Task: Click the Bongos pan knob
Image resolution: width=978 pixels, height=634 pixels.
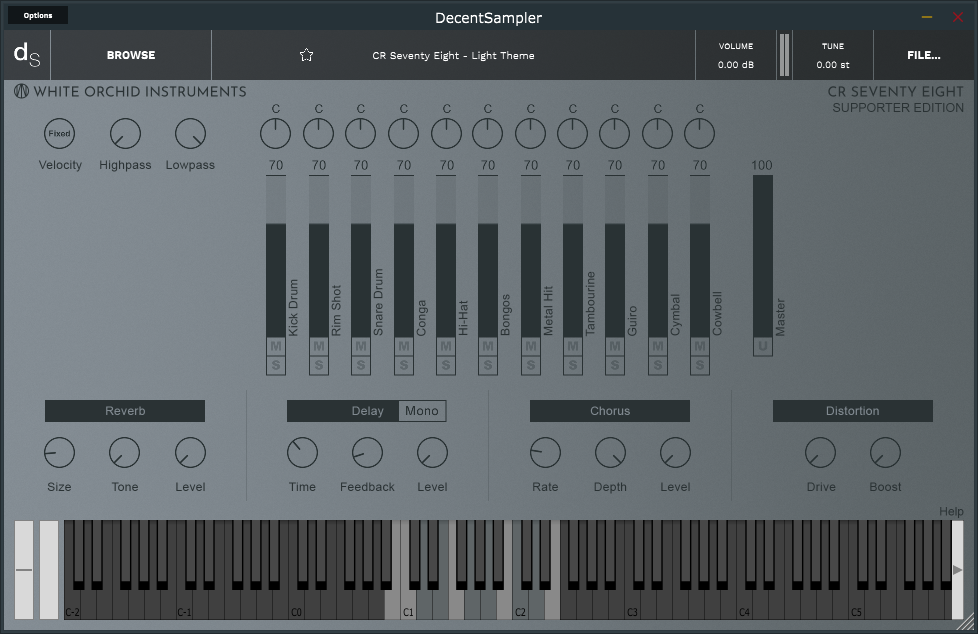Action: coord(488,134)
